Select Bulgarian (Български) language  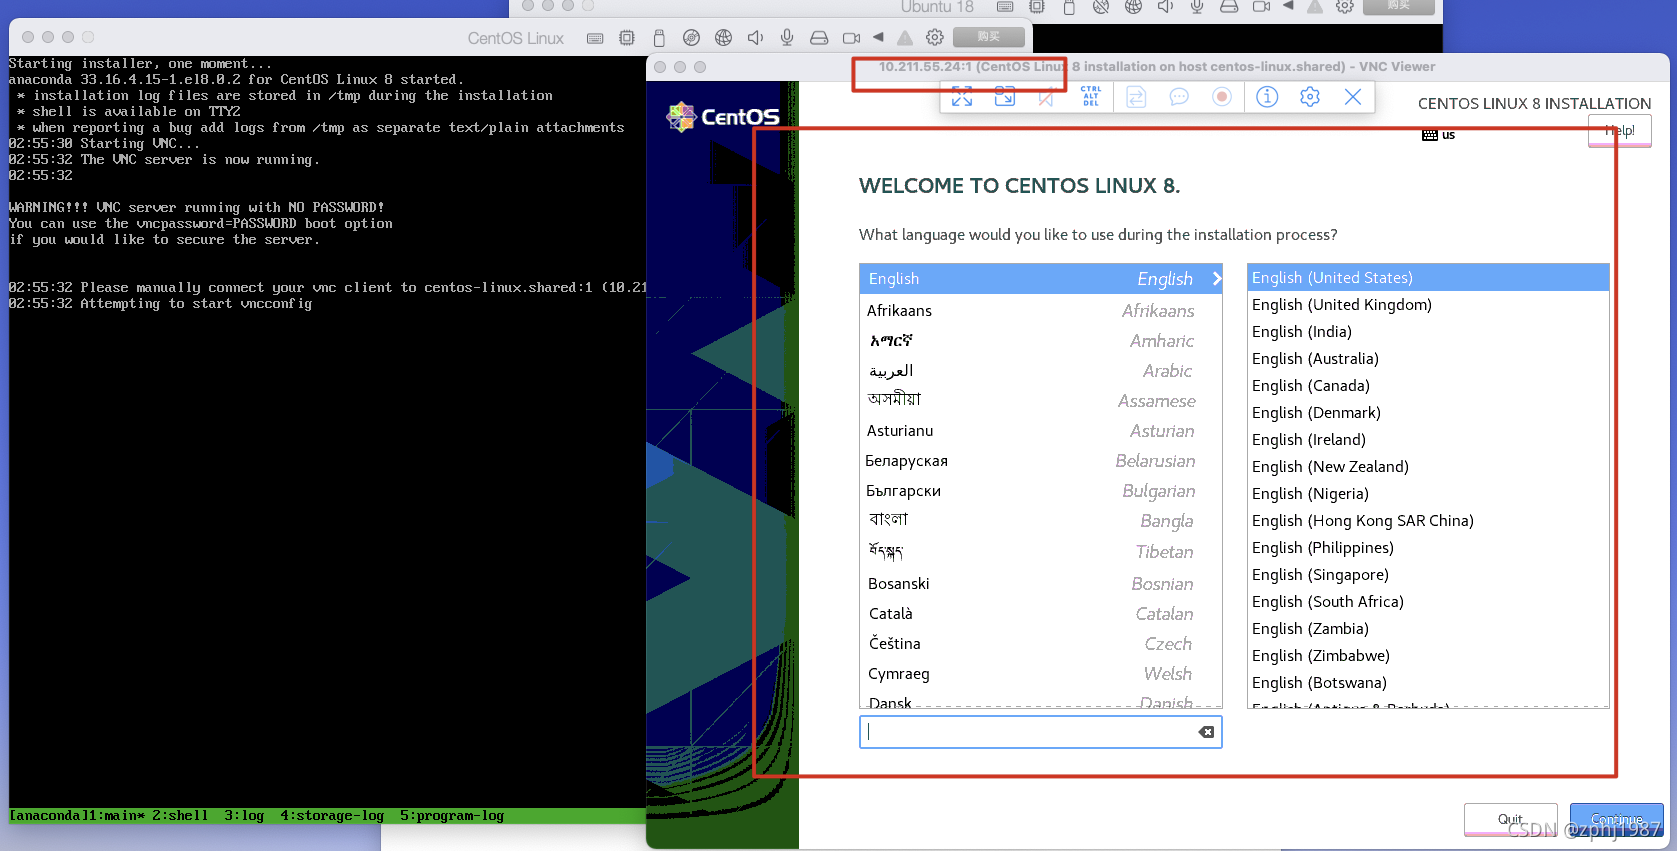point(1040,491)
